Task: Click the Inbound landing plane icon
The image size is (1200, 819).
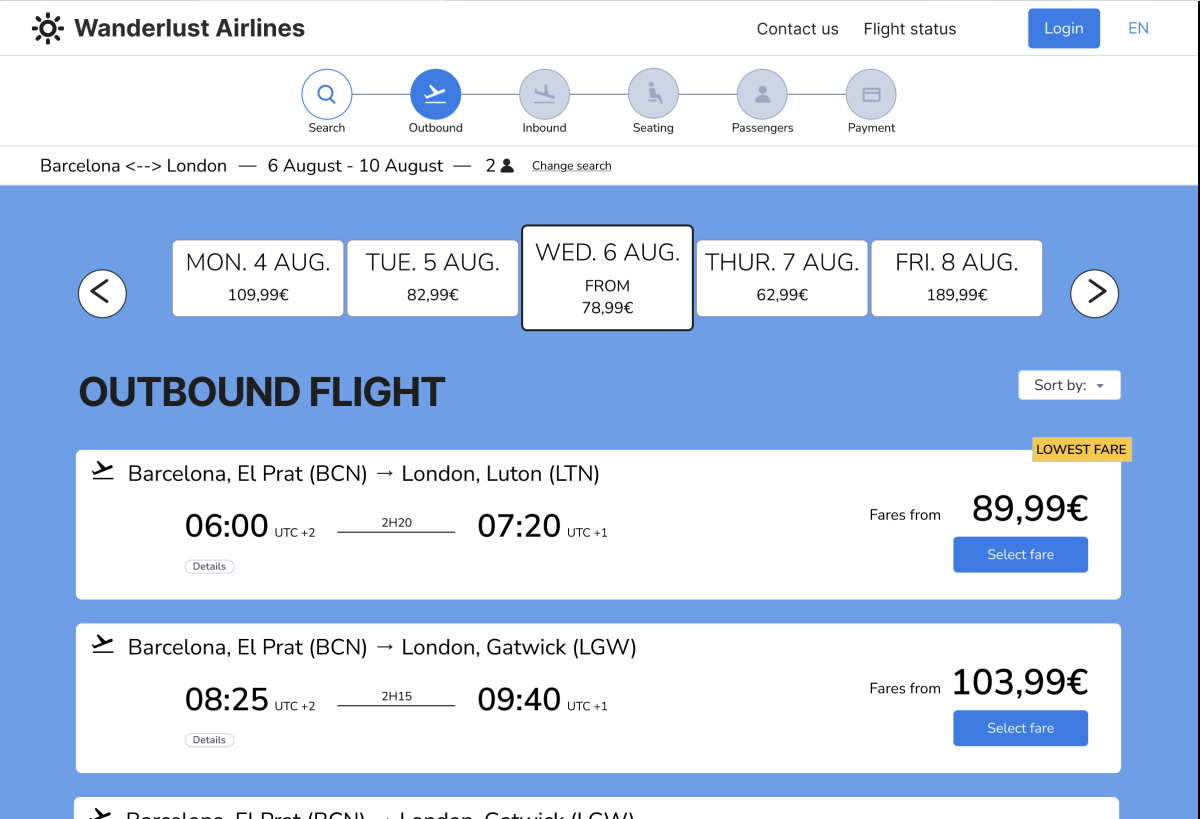Action: pos(544,95)
